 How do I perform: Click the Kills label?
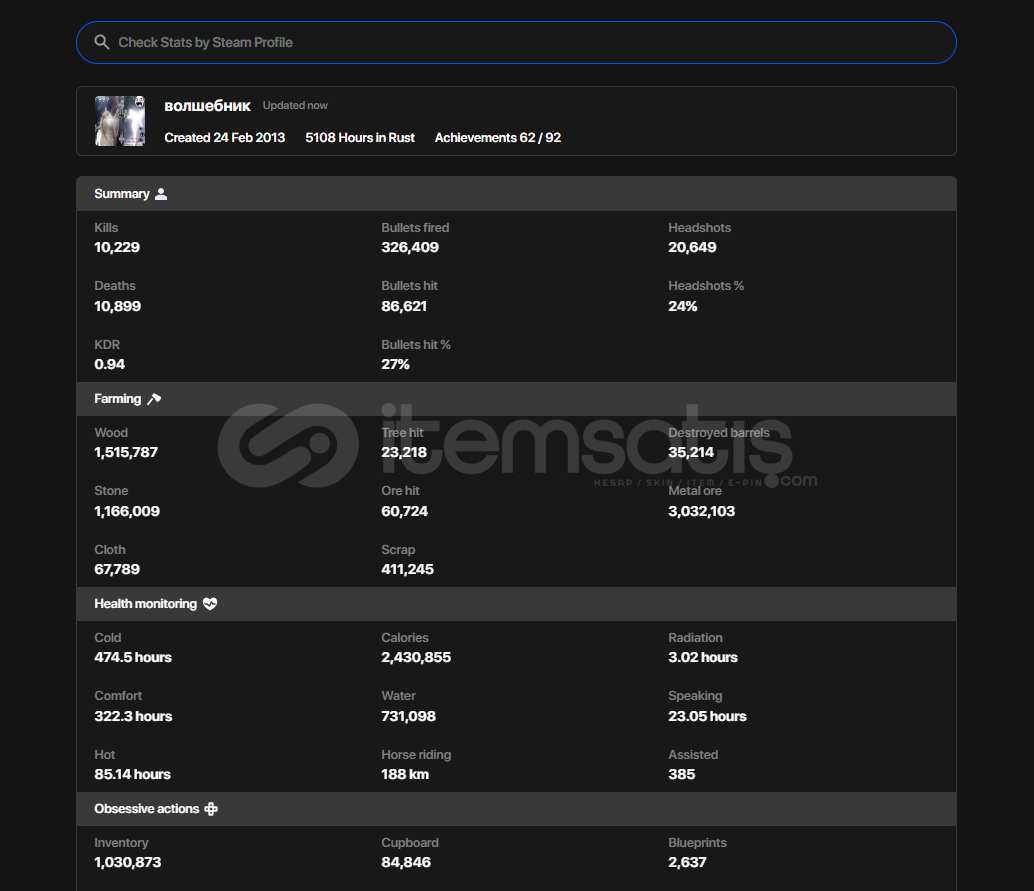pyautogui.click(x=106, y=228)
